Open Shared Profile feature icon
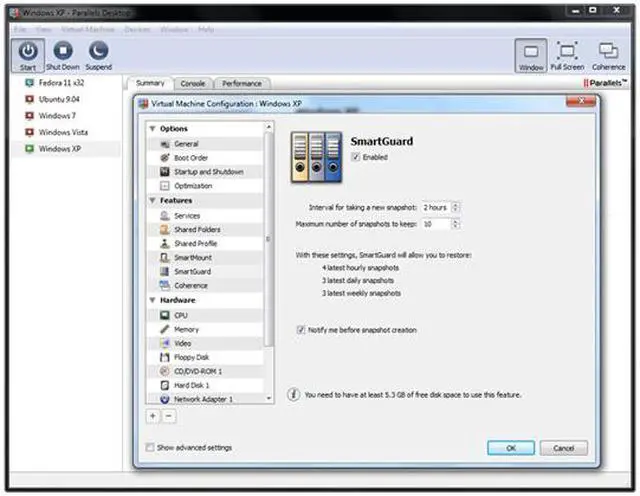This screenshot has width=640, height=496. click(x=165, y=244)
